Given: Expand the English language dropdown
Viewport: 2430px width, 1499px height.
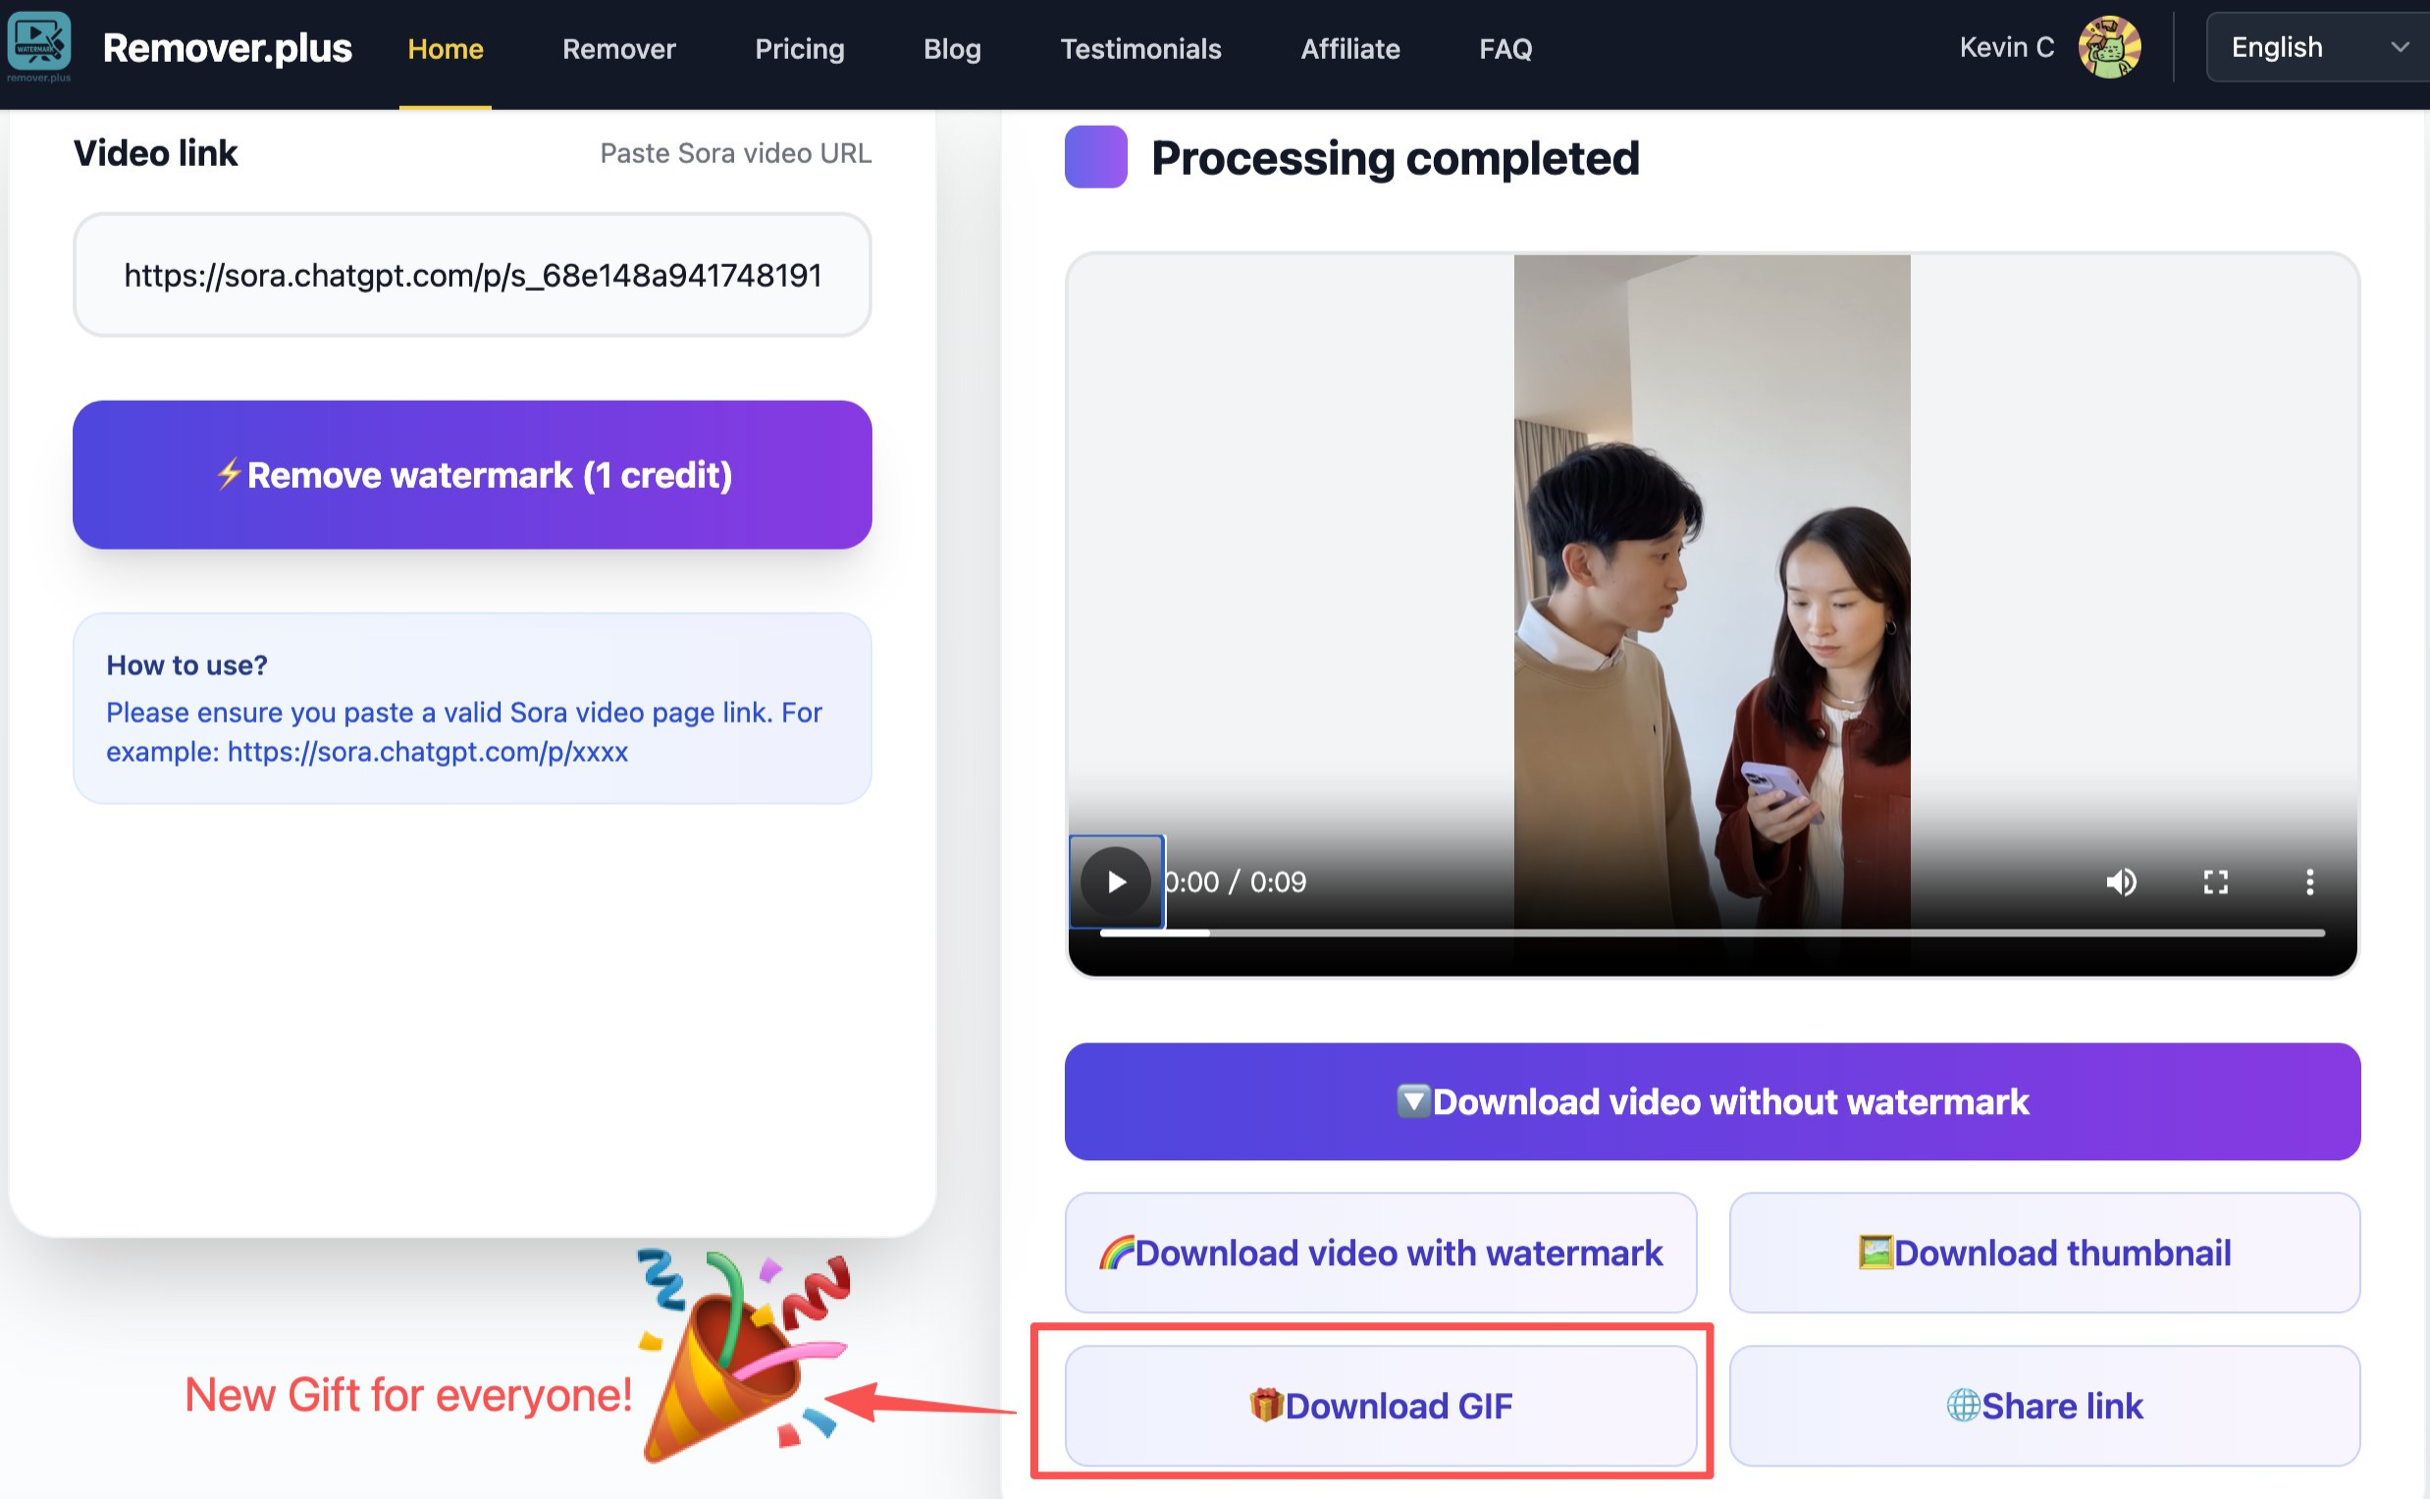Looking at the screenshot, I should (2315, 48).
